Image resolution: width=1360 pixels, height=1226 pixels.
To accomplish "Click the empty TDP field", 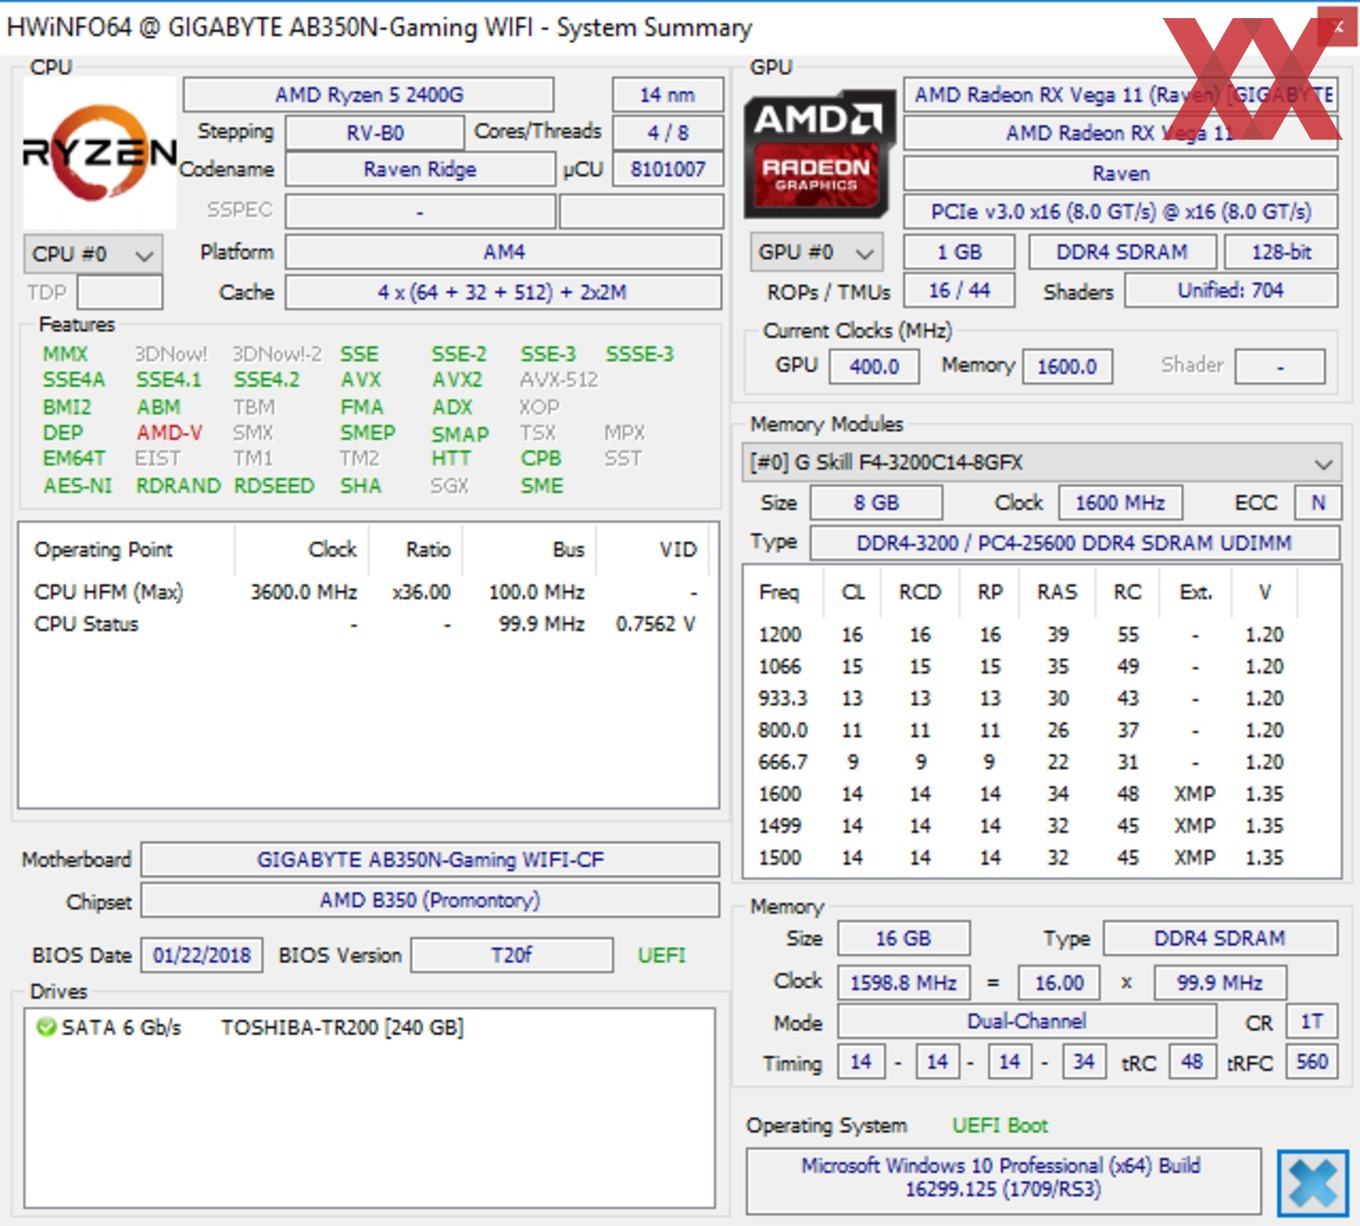I will pyautogui.click(x=120, y=292).
